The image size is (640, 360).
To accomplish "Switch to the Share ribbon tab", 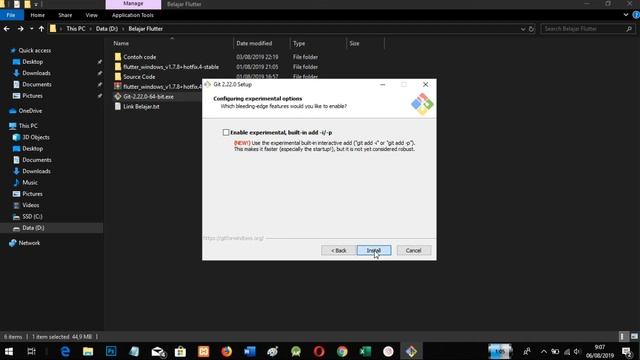I will [x=65, y=15].
